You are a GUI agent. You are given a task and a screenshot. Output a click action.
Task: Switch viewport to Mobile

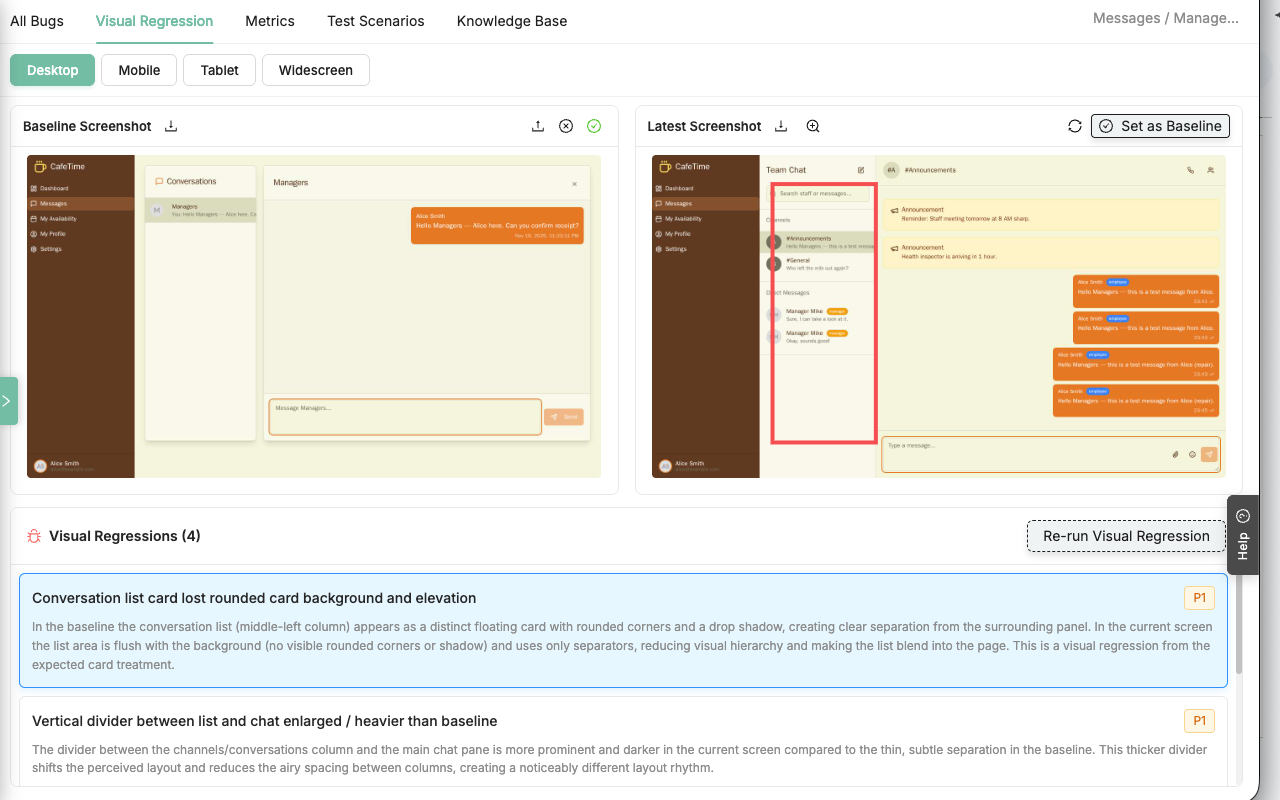pos(138,70)
